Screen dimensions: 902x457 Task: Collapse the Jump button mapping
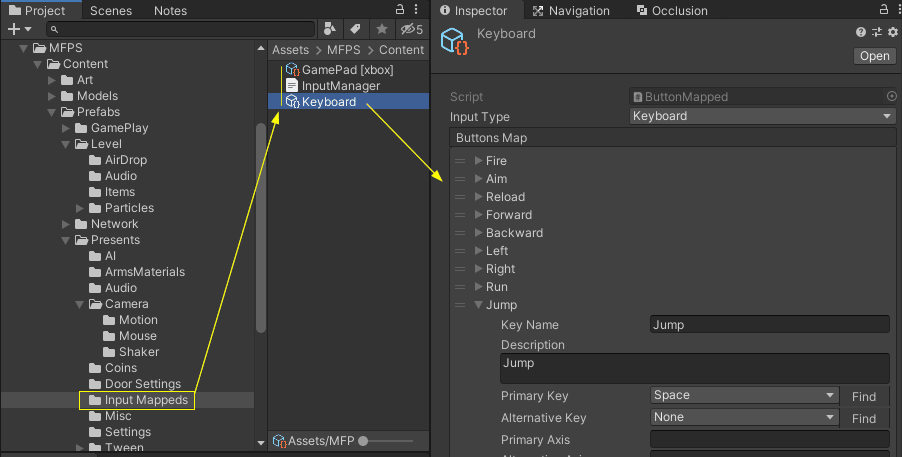[479, 305]
